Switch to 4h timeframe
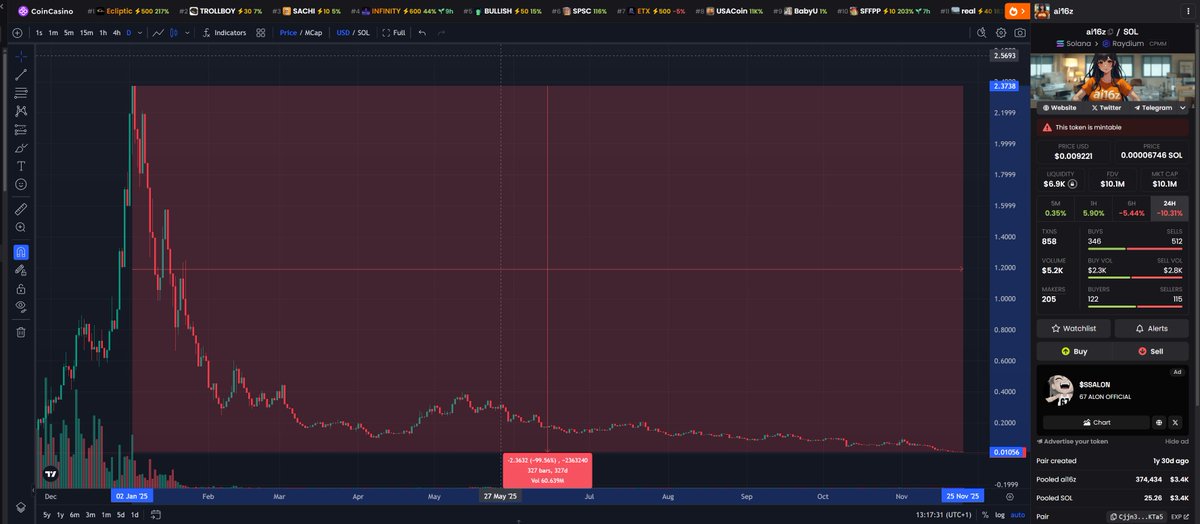 point(117,32)
